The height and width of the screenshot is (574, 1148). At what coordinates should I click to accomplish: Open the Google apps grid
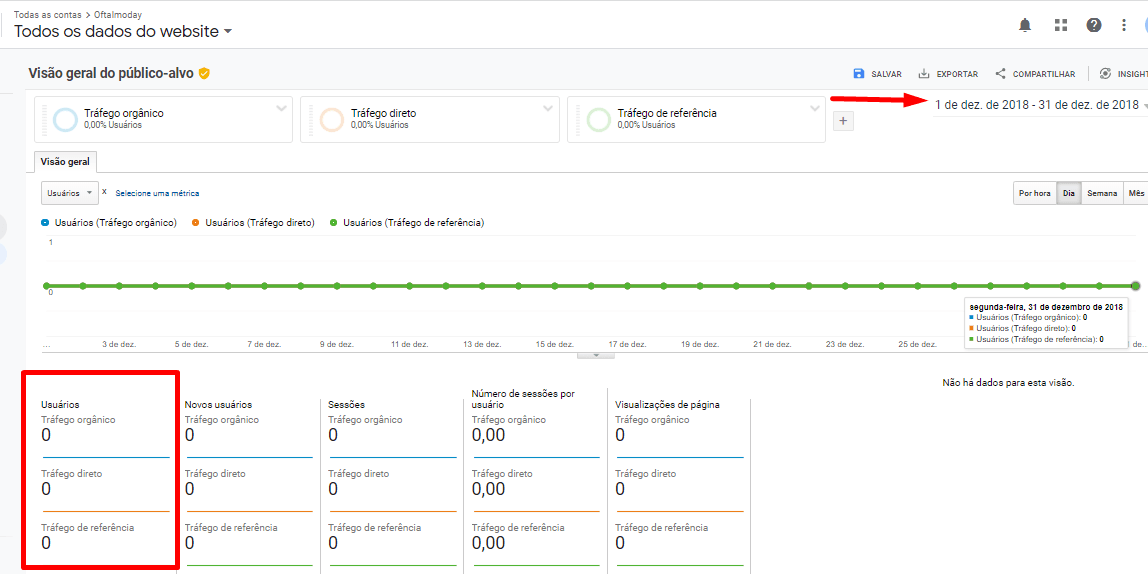(1061, 25)
